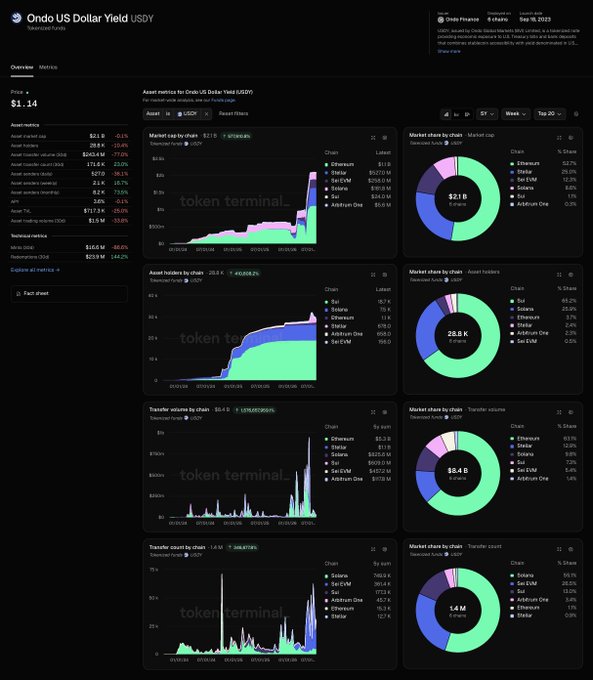Toggle Stellar in Market cap by chain legend
Image resolution: width=593 pixels, height=680 pixels.
[336, 173]
